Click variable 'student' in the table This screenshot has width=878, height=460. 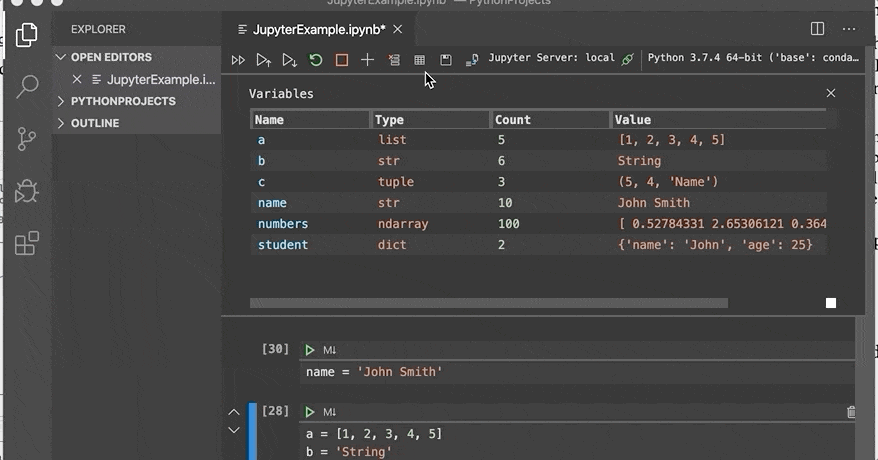283,245
